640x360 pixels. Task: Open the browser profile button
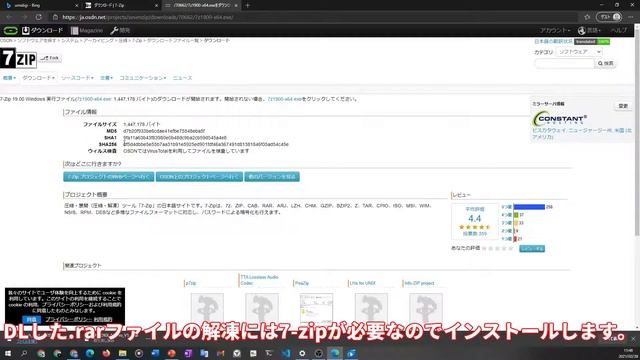(610, 17)
